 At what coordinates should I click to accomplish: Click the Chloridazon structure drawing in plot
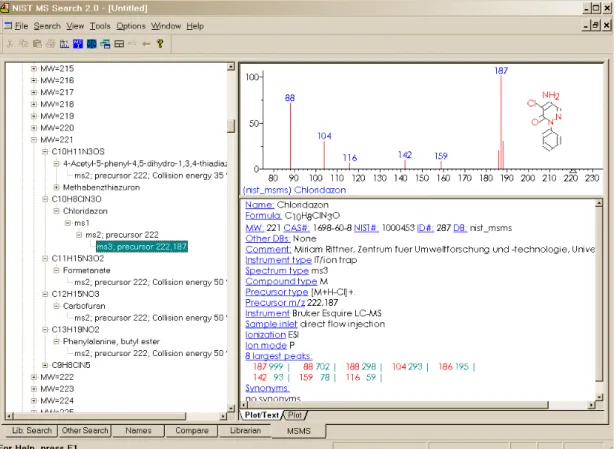545,121
